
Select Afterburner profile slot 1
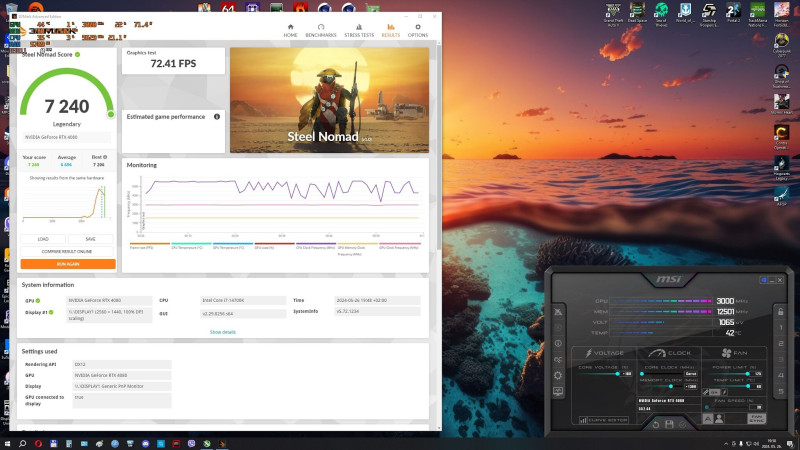[781, 328]
